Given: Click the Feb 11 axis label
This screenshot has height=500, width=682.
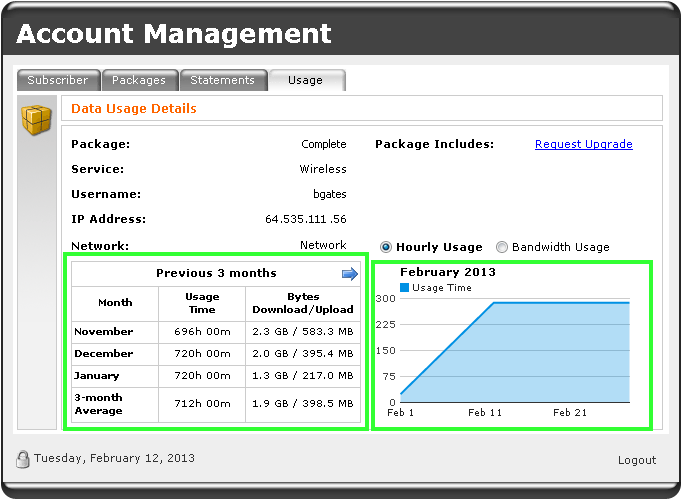Looking at the screenshot, I should tap(485, 413).
